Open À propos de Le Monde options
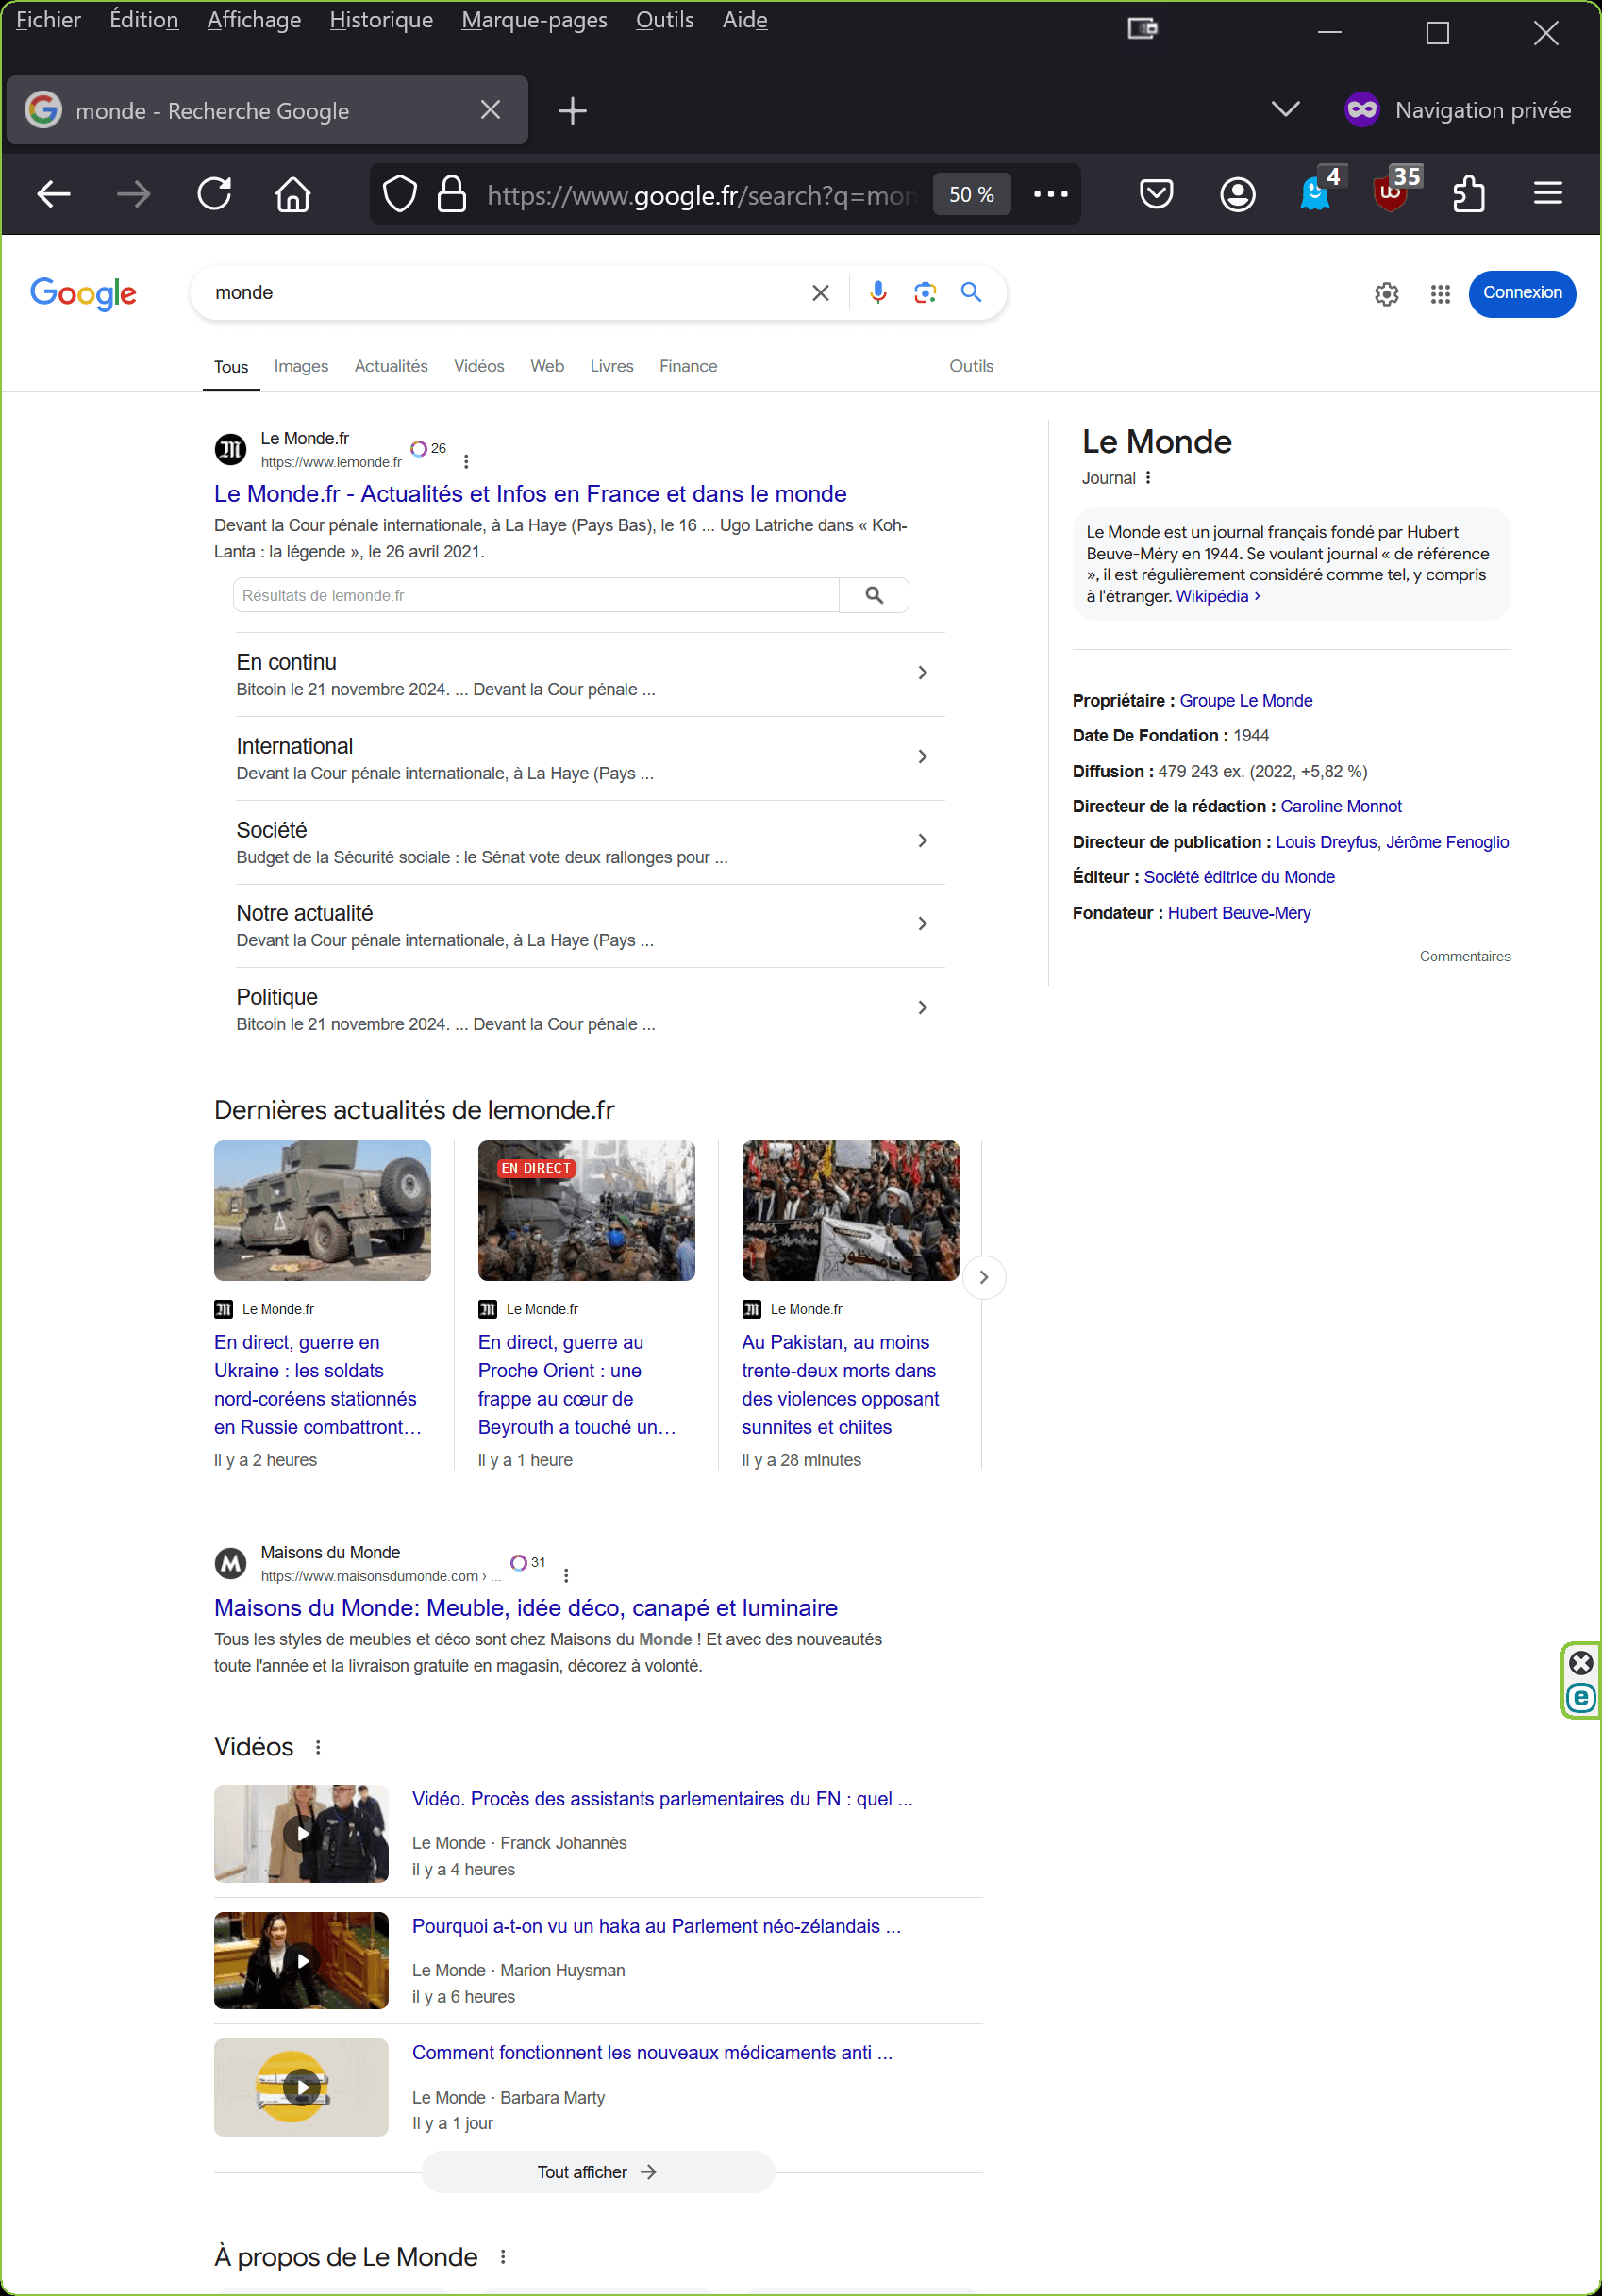 click(x=503, y=2257)
